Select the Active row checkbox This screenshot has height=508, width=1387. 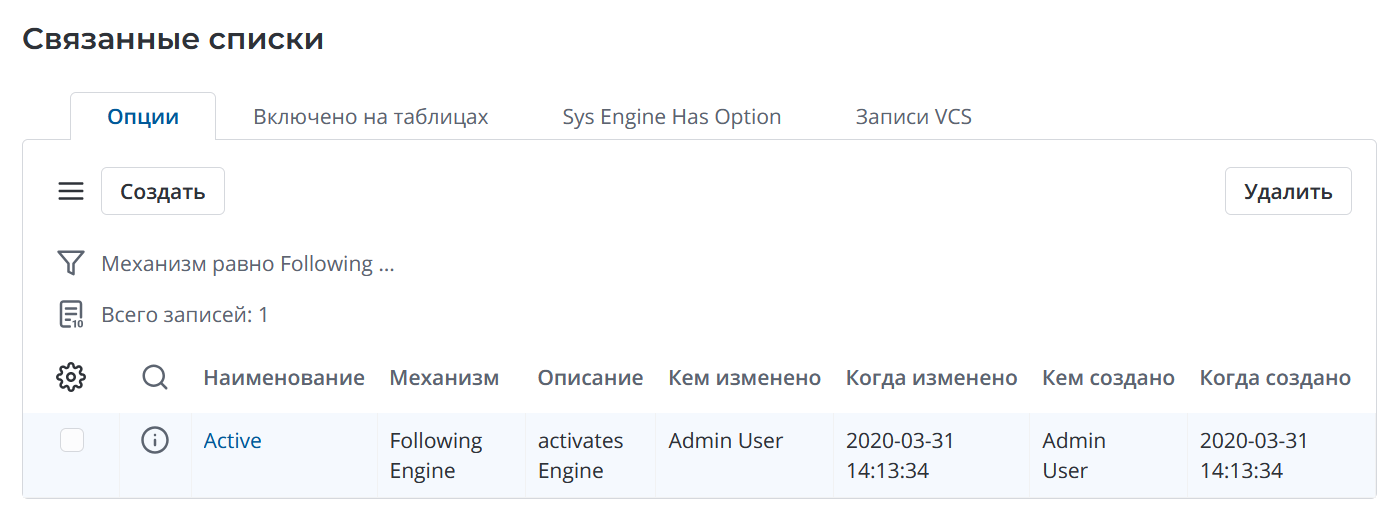click(72, 440)
